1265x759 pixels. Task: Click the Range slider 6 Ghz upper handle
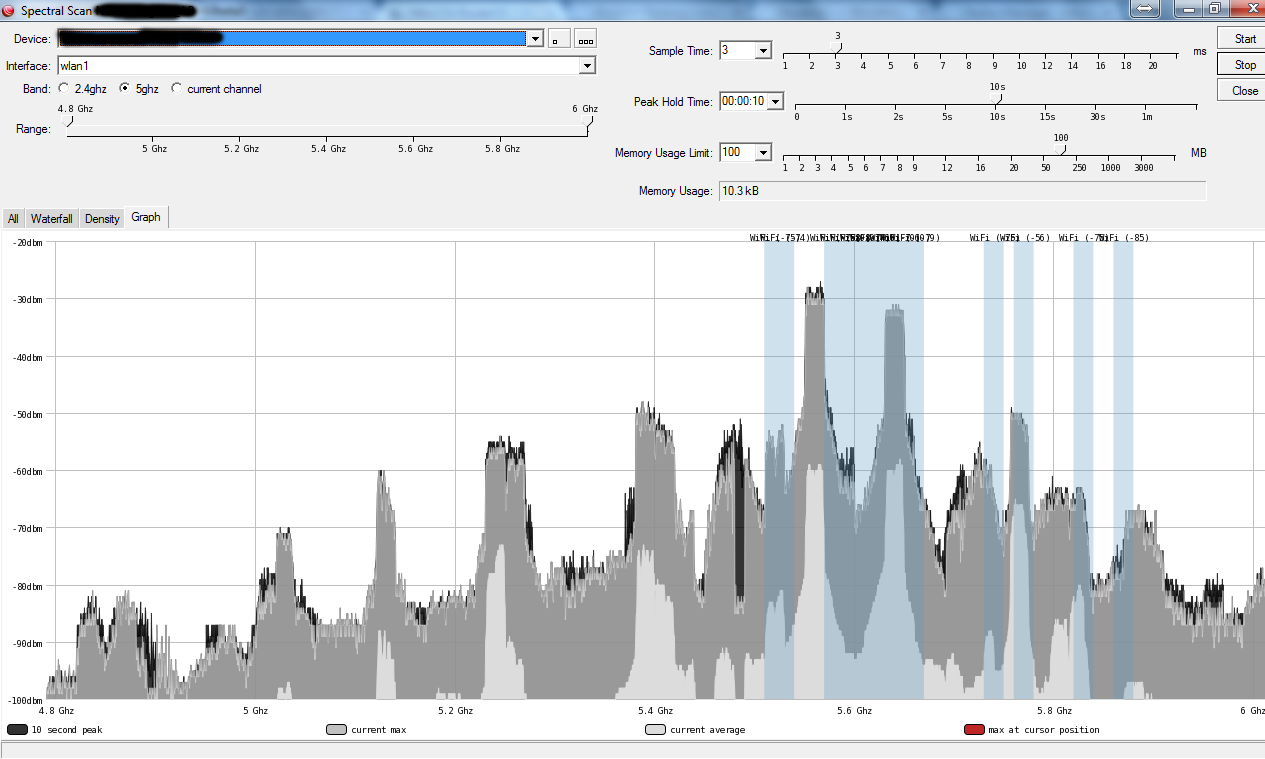pos(588,122)
